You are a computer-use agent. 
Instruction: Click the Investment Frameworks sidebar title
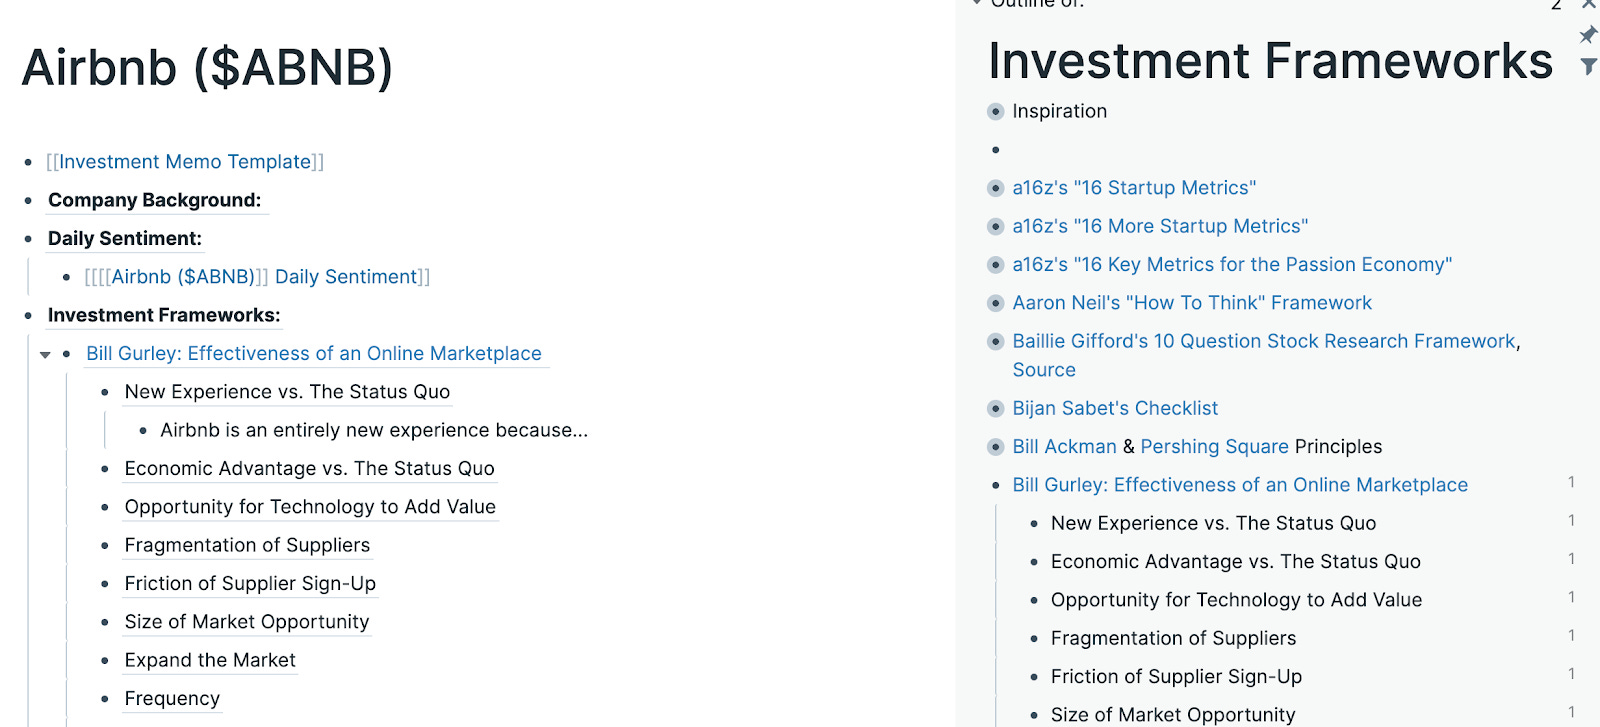pos(1270,61)
